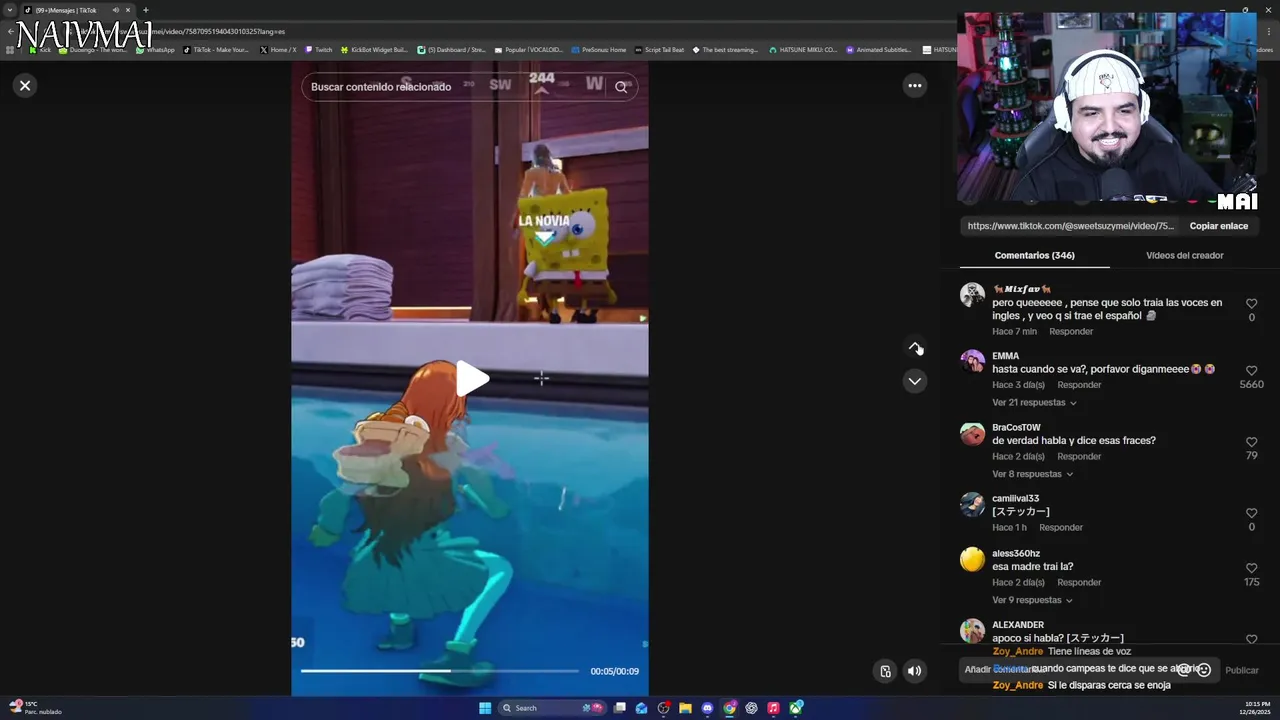Open KickBot Widget Builder bookmark

coord(374,49)
